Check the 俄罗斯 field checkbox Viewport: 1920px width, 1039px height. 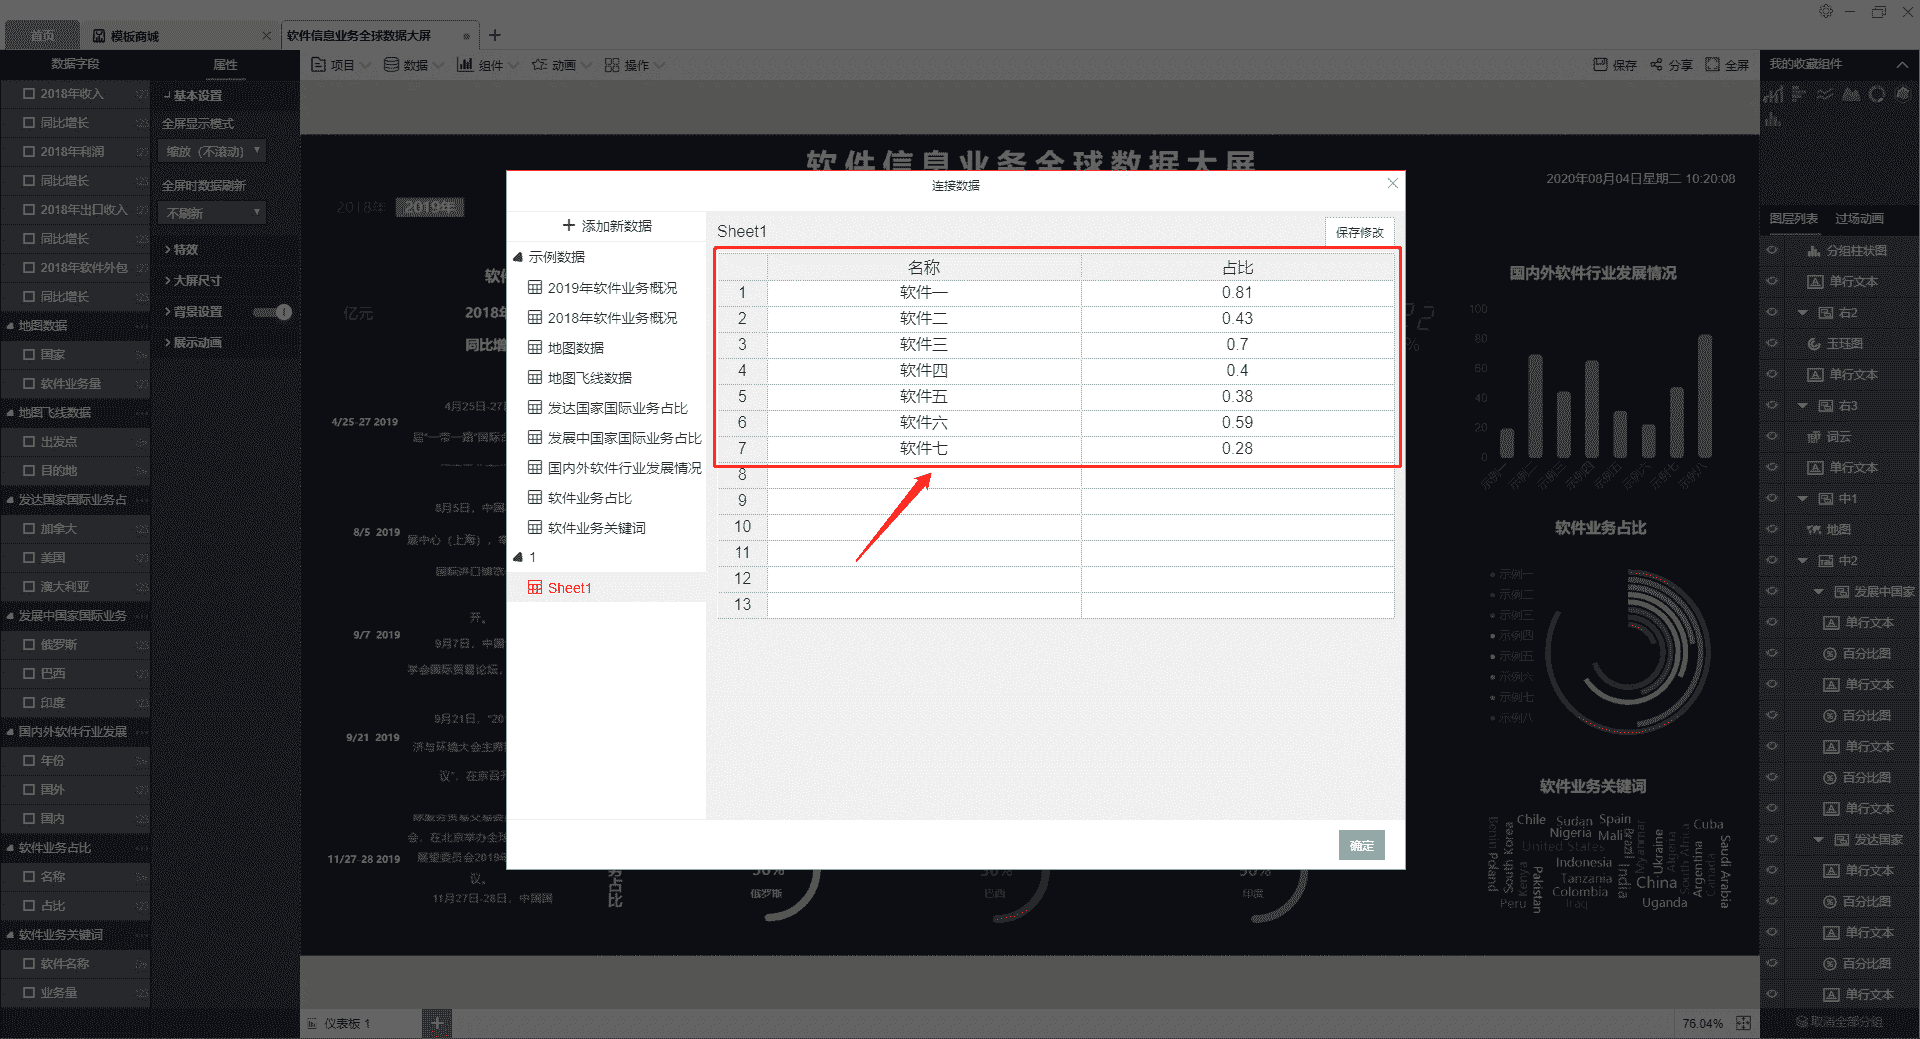click(x=29, y=645)
